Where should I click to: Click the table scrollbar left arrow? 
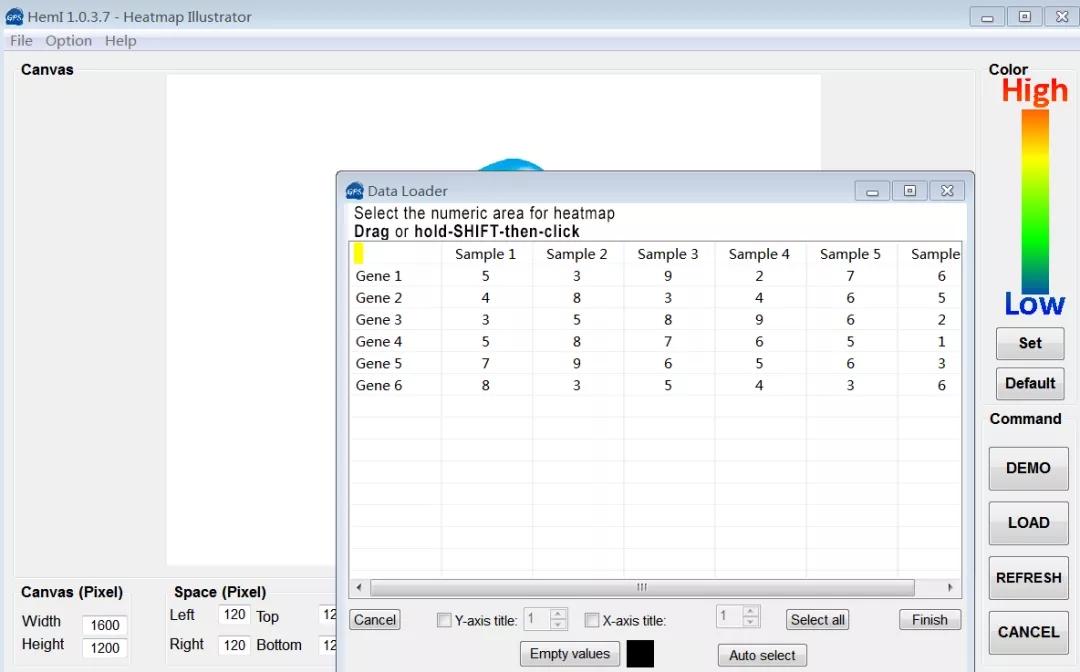(x=359, y=587)
